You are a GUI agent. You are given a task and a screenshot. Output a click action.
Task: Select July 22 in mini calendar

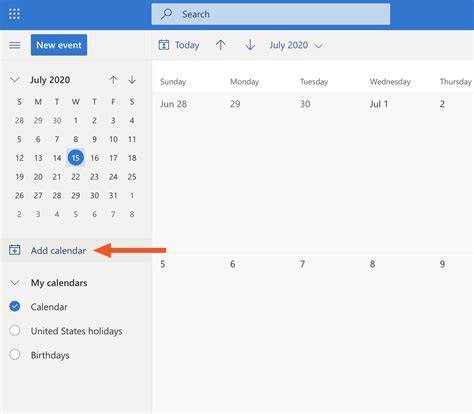(x=76, y=177)
